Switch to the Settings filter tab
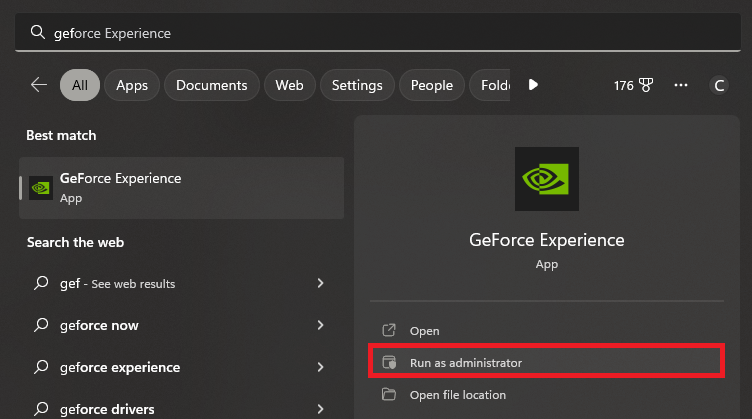The image size is (752, 419). coord(355,85)
